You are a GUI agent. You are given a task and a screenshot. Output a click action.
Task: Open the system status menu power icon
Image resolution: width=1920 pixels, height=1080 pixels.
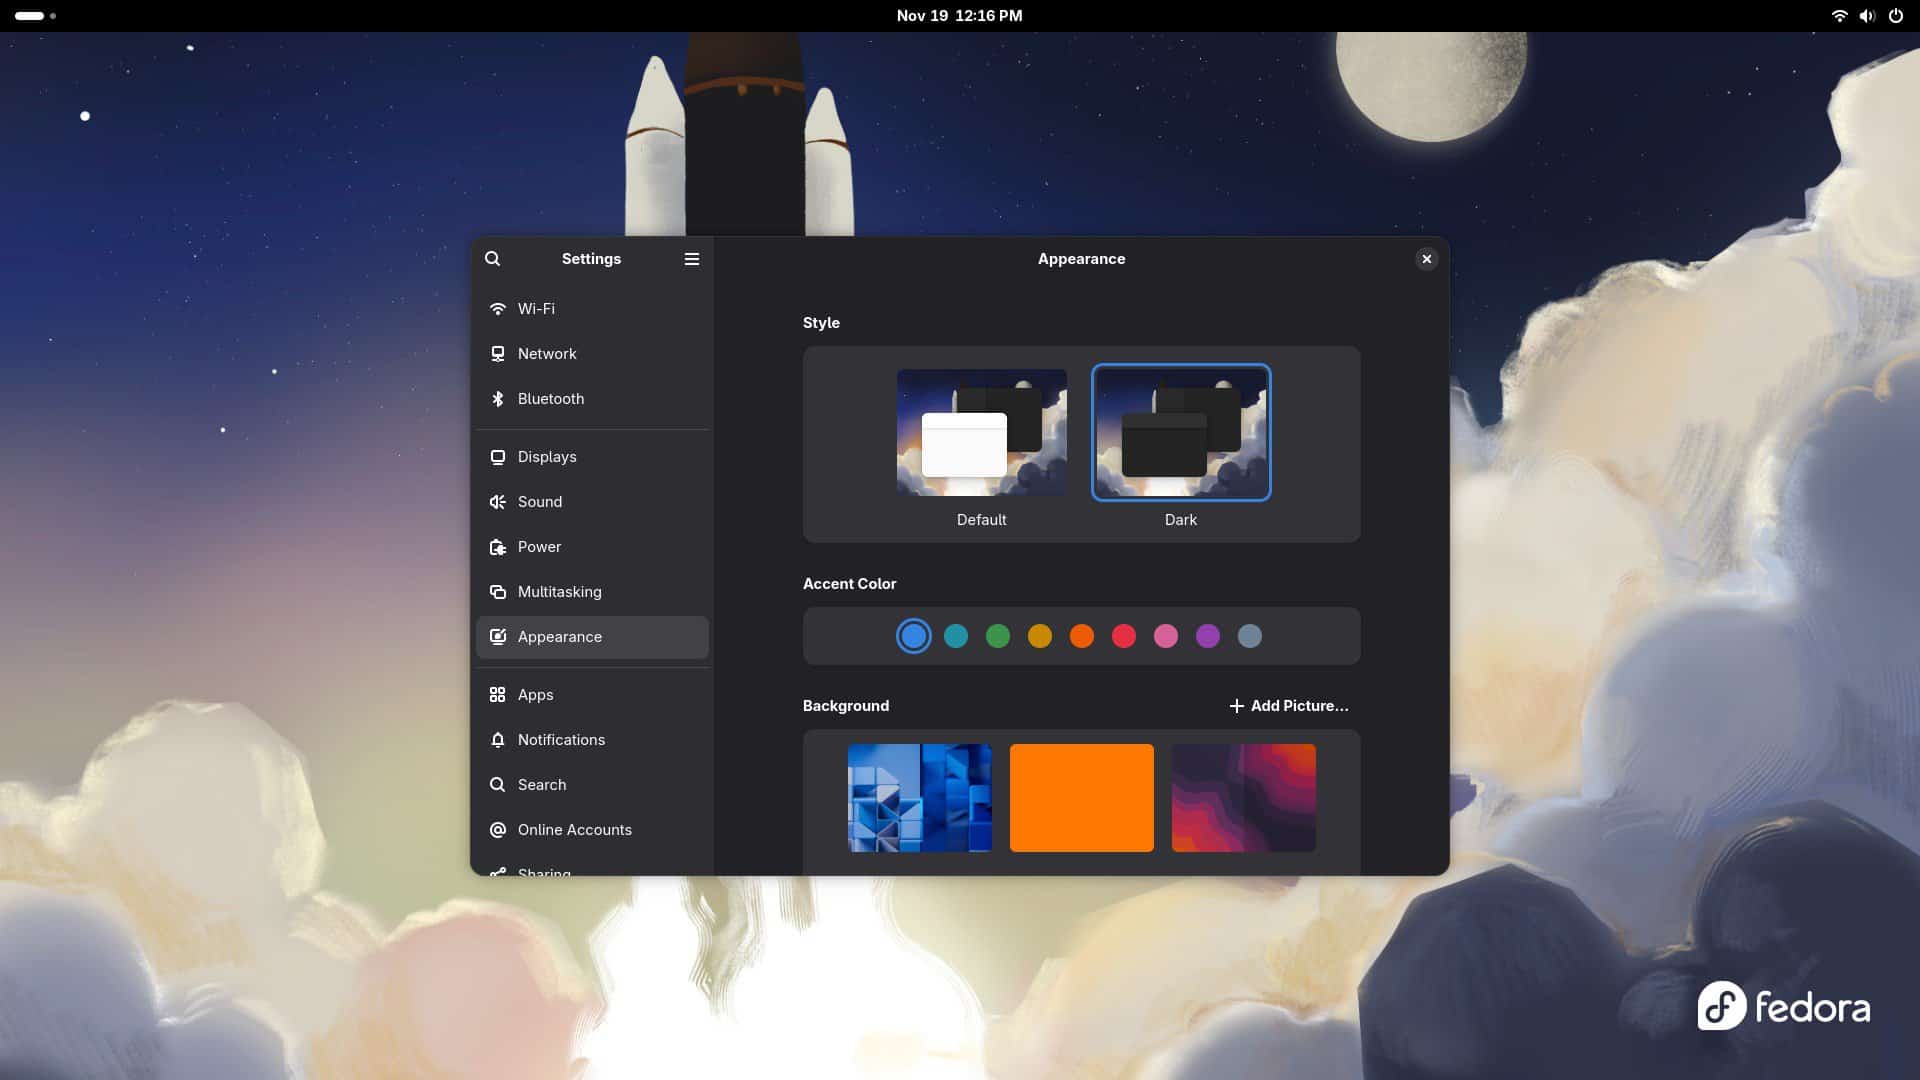(x=1895, y=16)
